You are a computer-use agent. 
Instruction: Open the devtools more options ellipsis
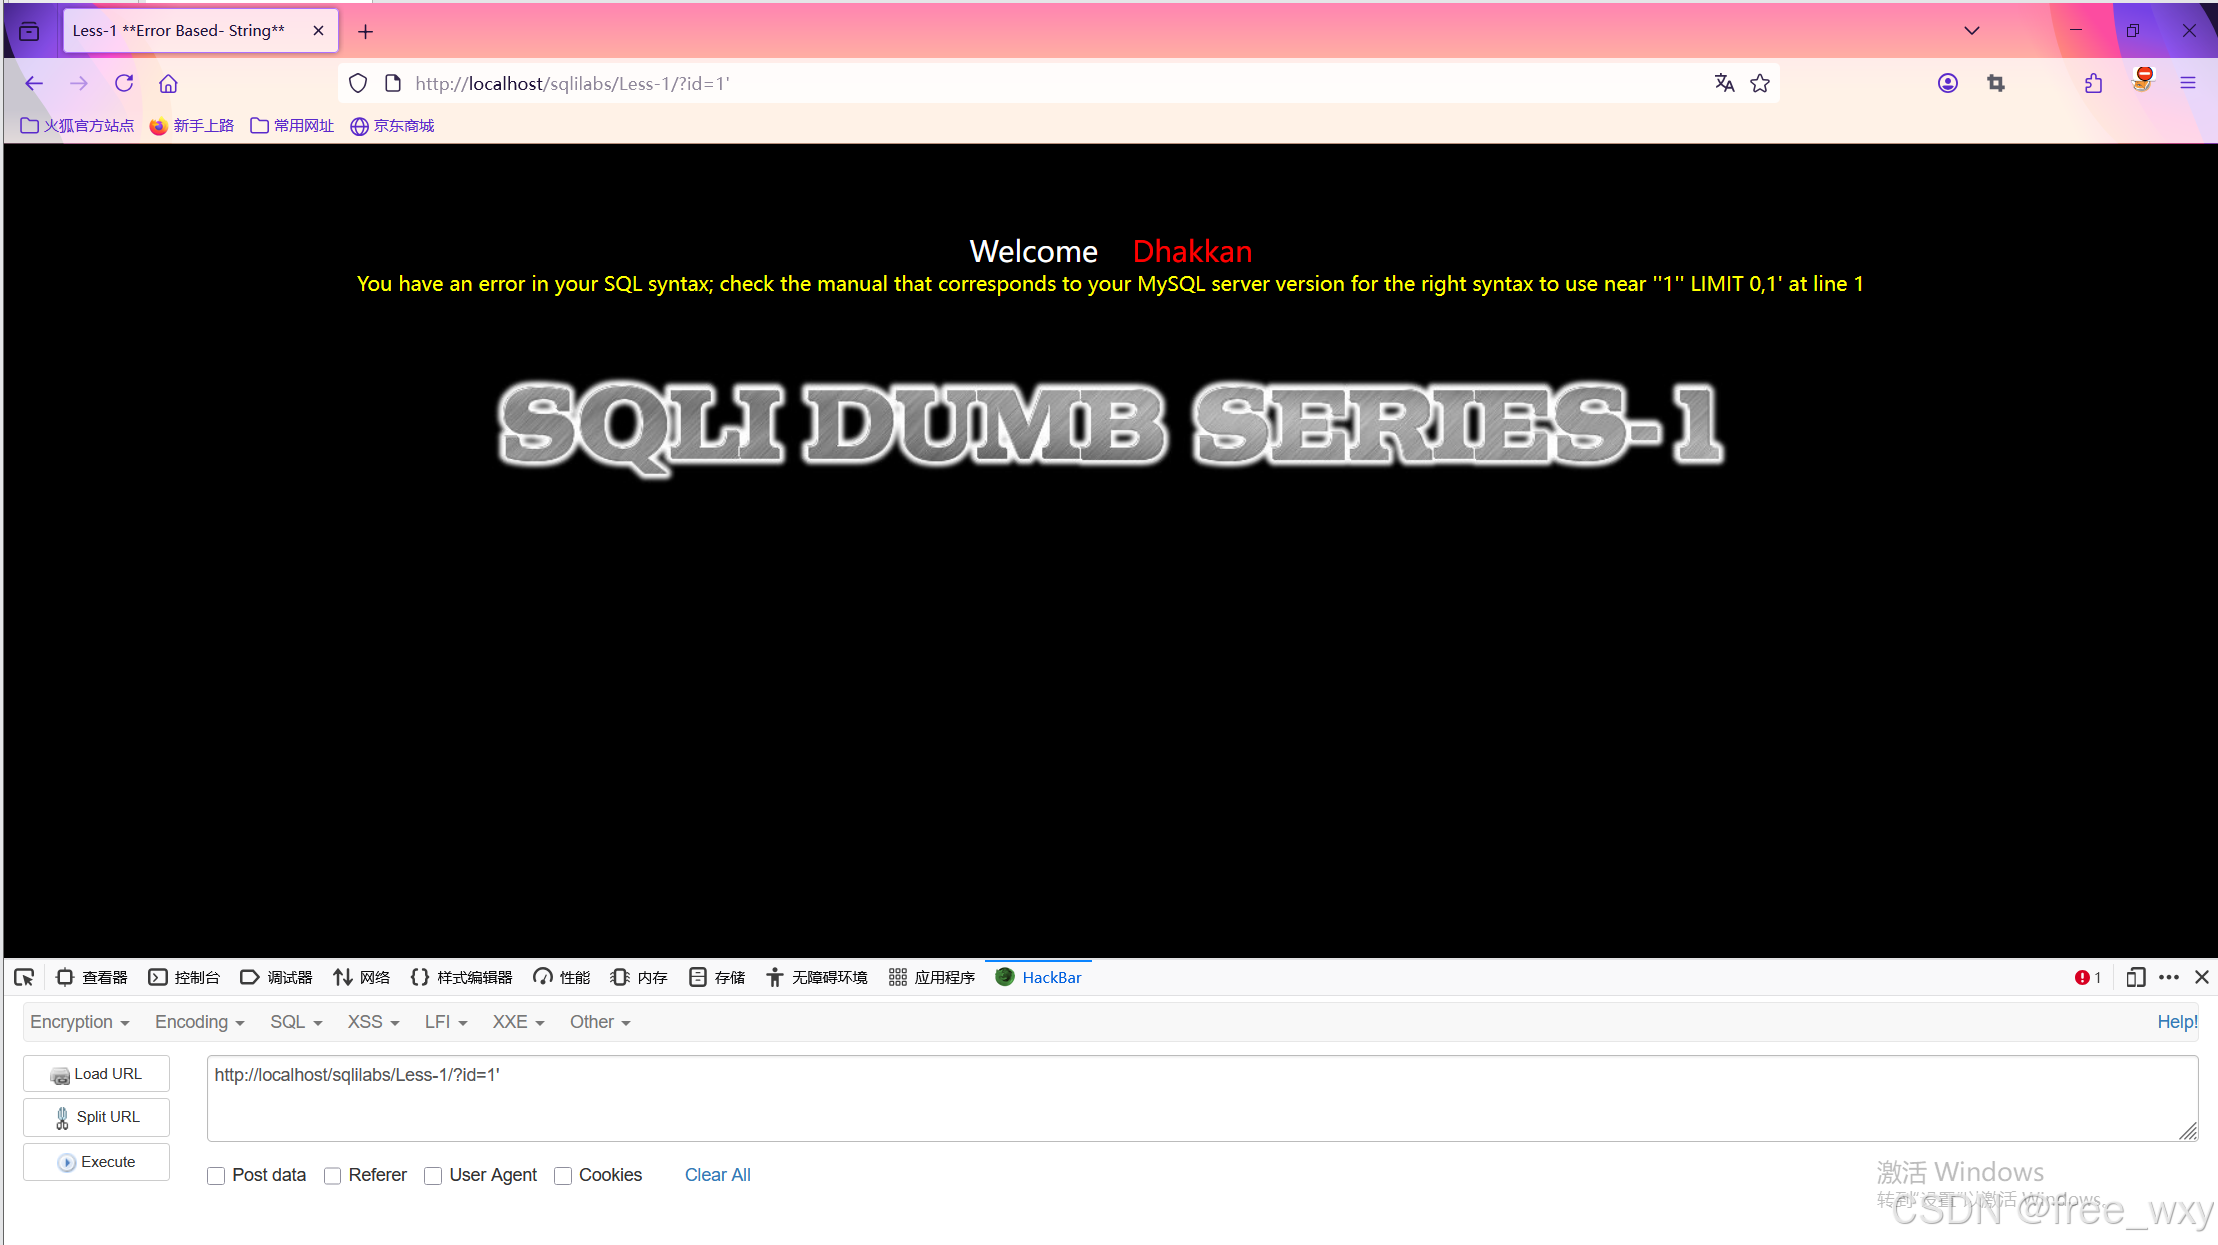tap(2168, 977)
